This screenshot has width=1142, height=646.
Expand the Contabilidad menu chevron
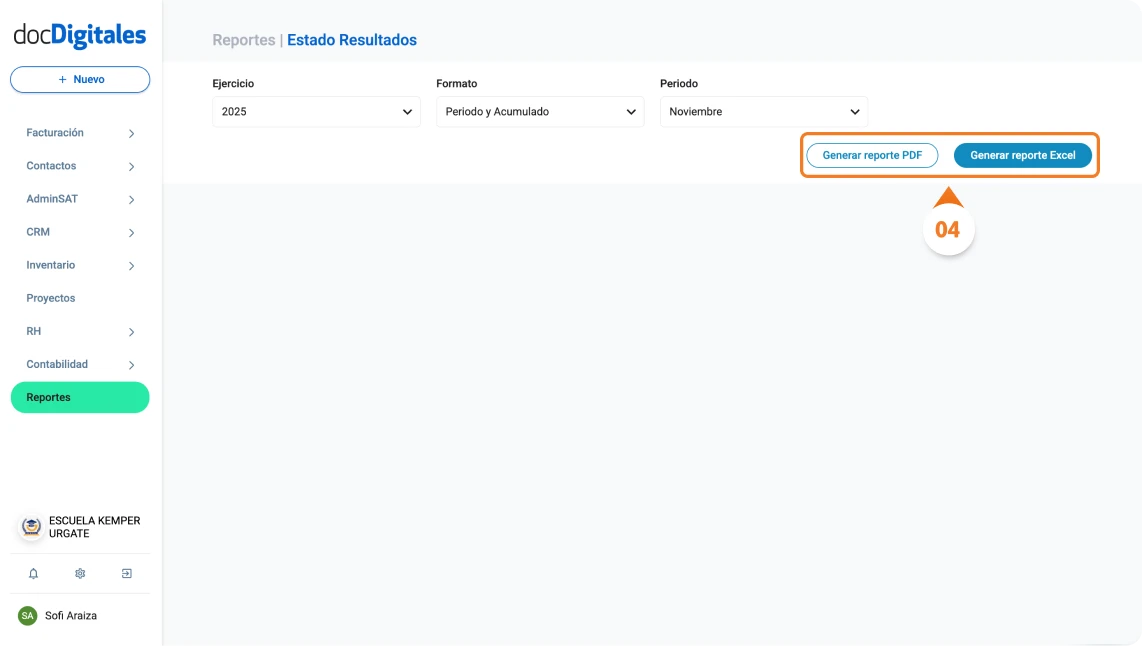click(131, 365)
